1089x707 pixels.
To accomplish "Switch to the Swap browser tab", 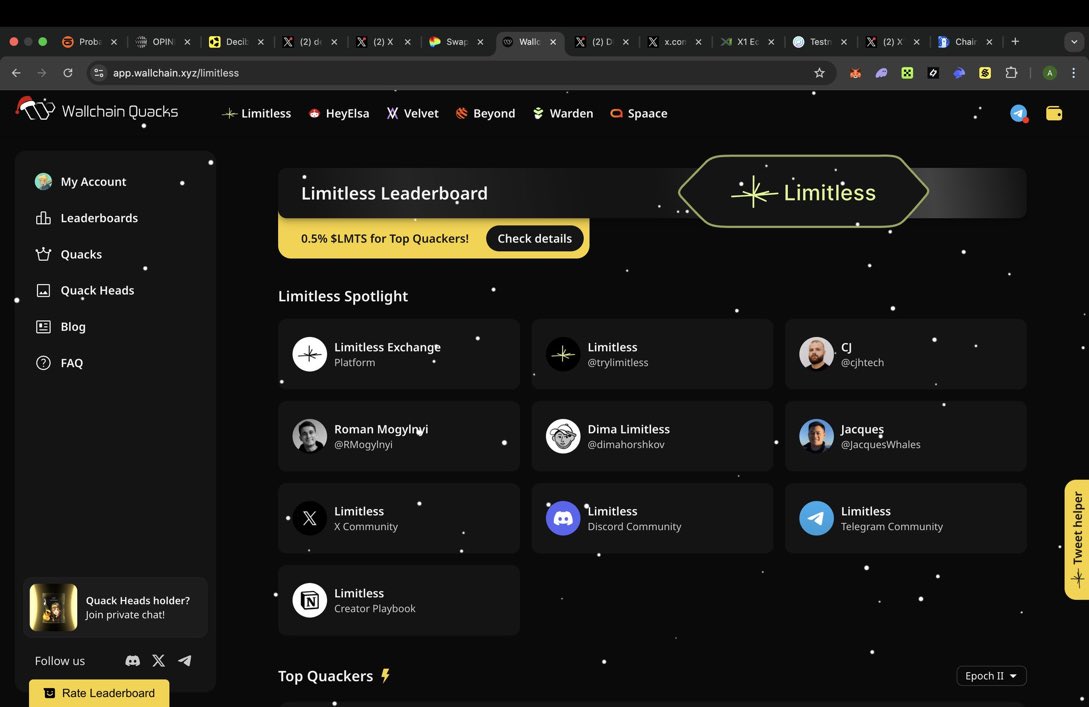I will coord(455,42).
